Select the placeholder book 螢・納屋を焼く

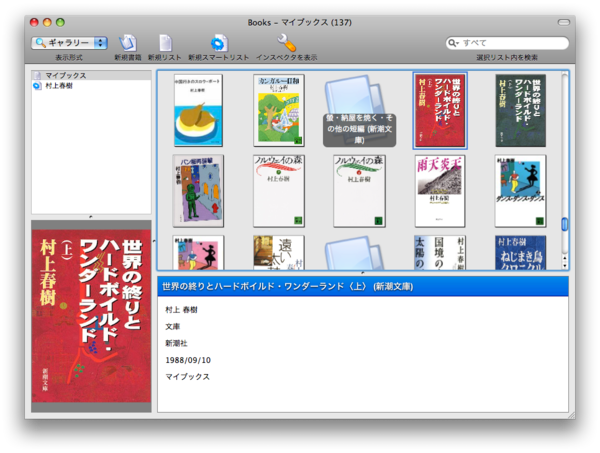(359, 111)
